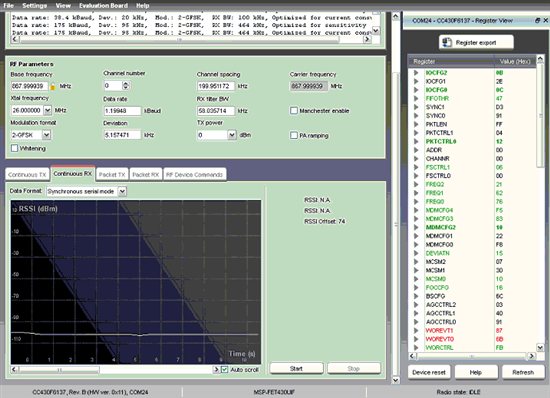
Task: Select the Continuous RX tab
Action: coord(73,174)
